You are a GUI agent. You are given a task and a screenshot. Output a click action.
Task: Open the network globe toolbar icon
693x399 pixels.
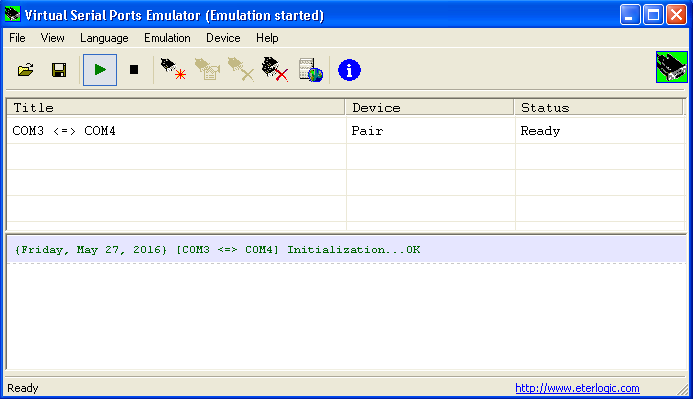pyautogui.click(x=311, y=70)
